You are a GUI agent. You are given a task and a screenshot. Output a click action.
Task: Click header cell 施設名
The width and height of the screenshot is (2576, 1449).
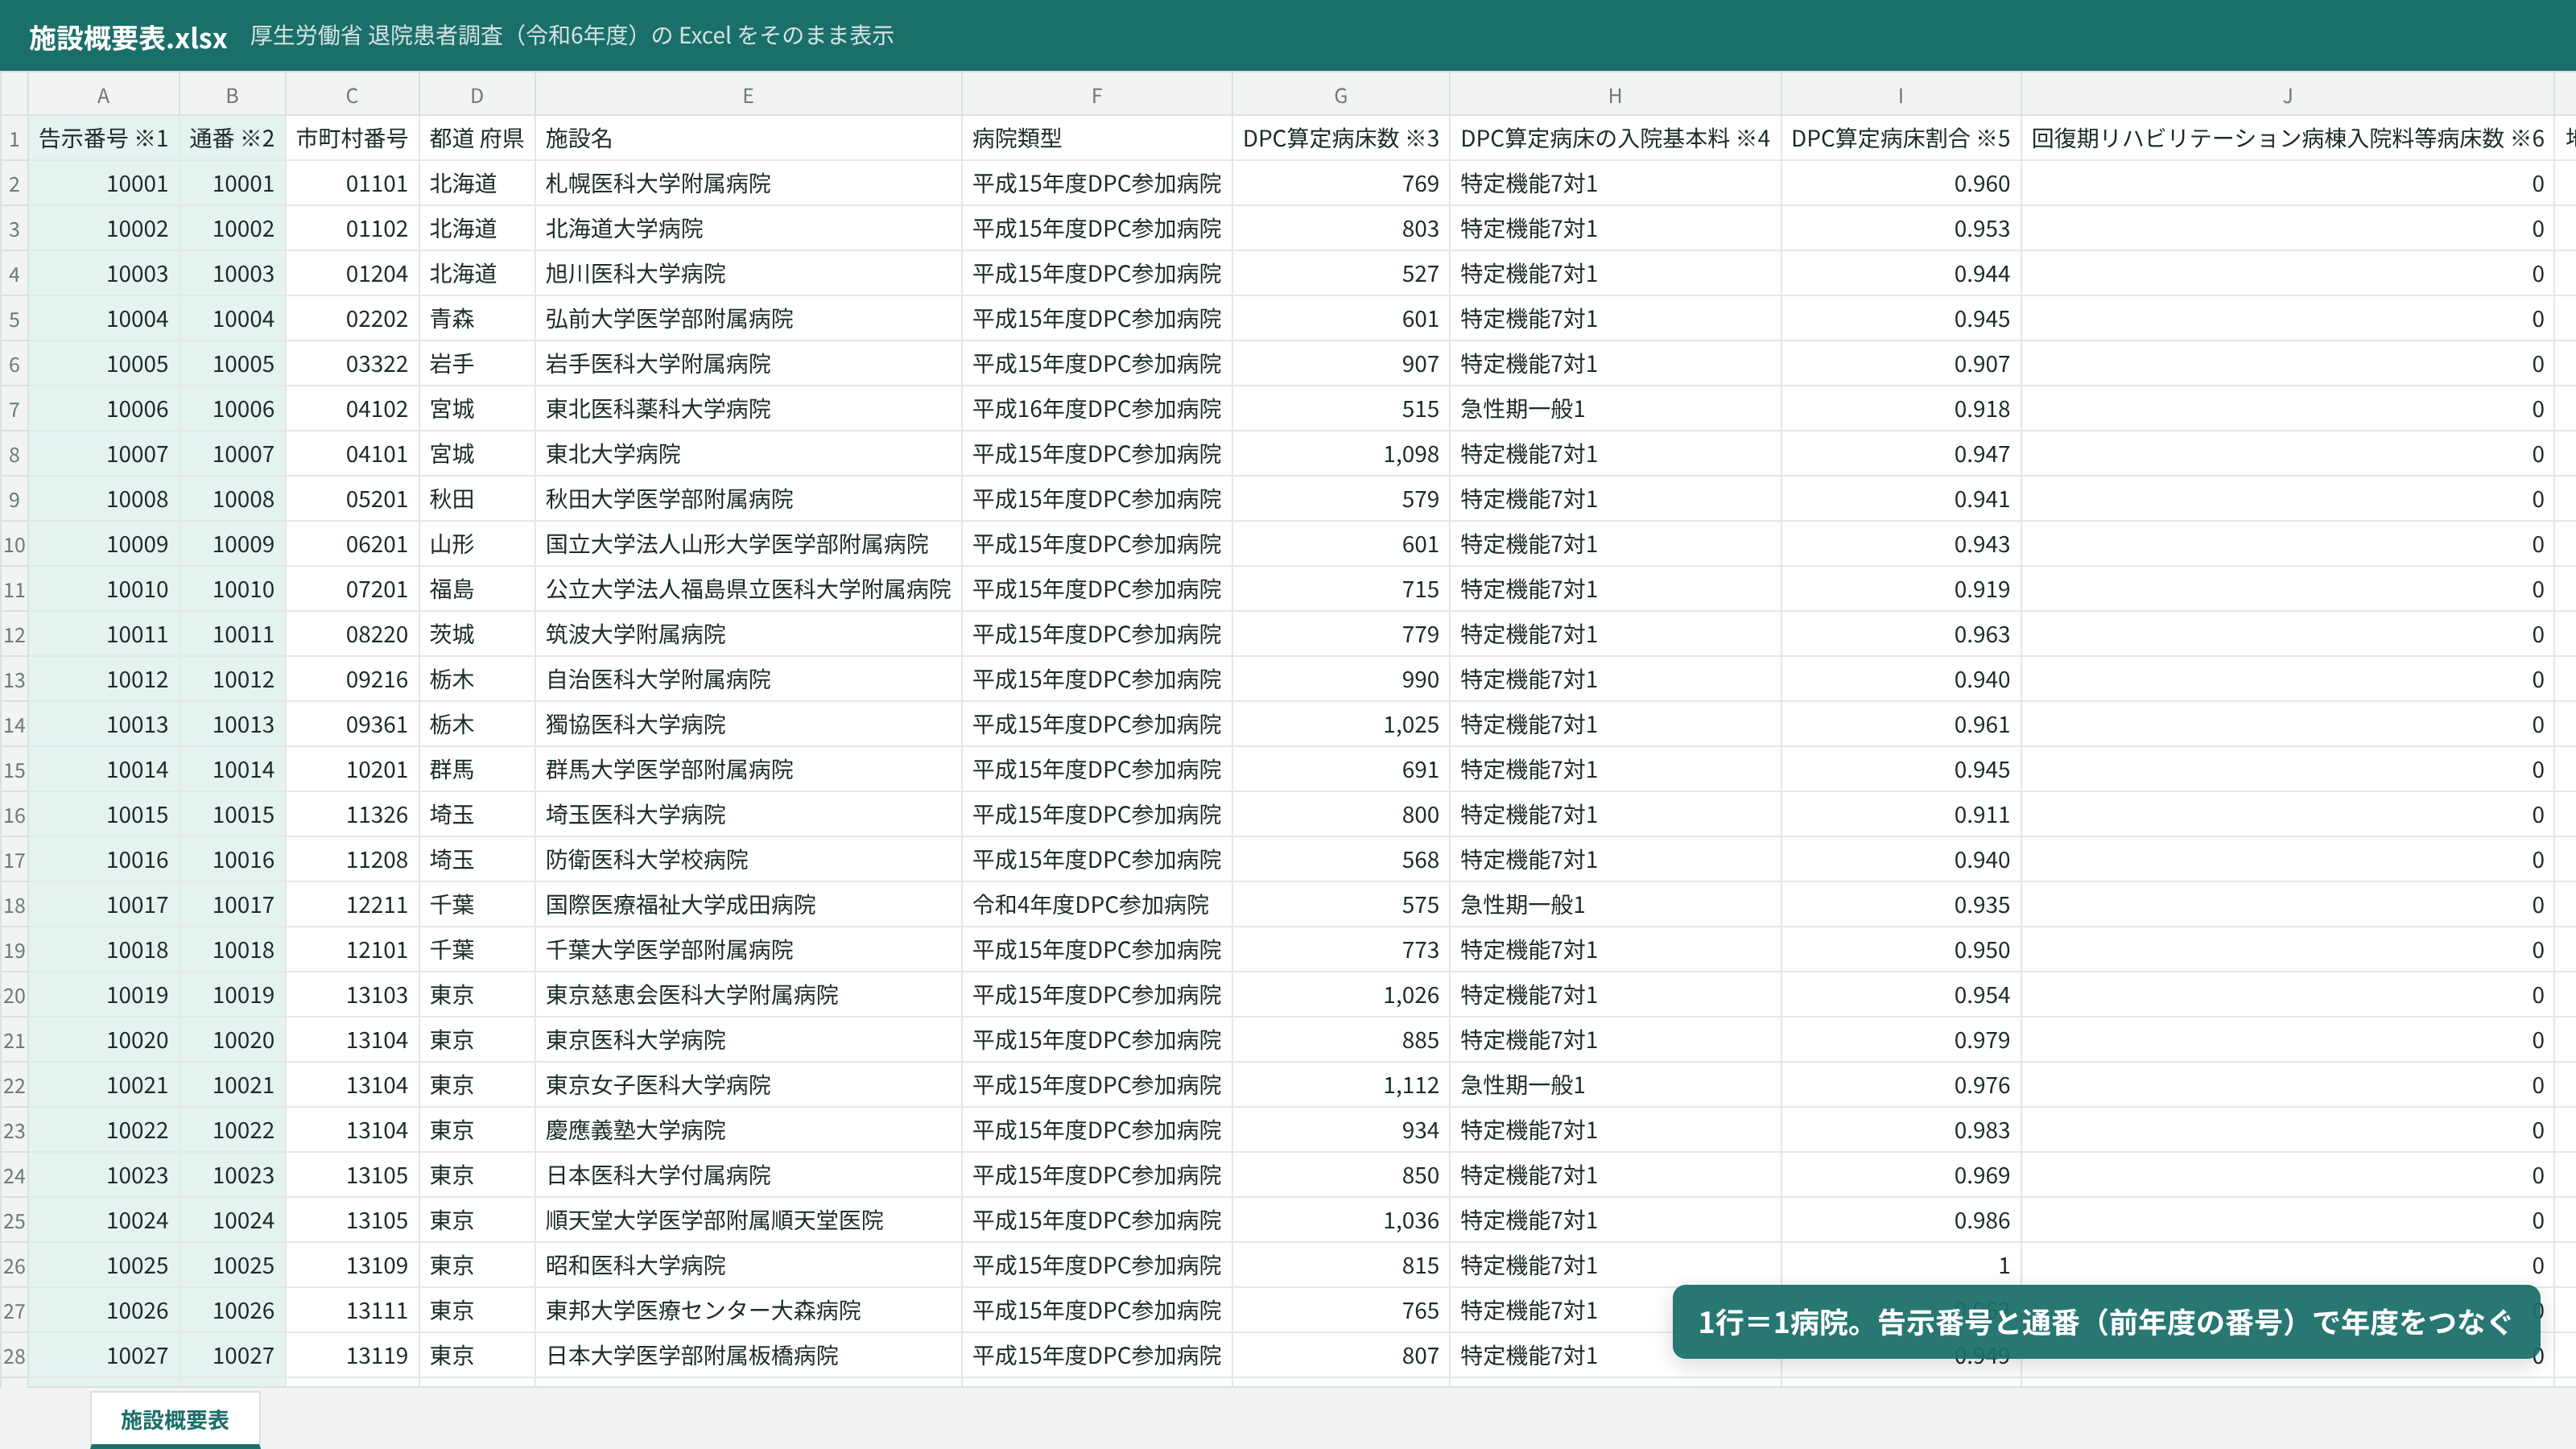pos(748,139)
